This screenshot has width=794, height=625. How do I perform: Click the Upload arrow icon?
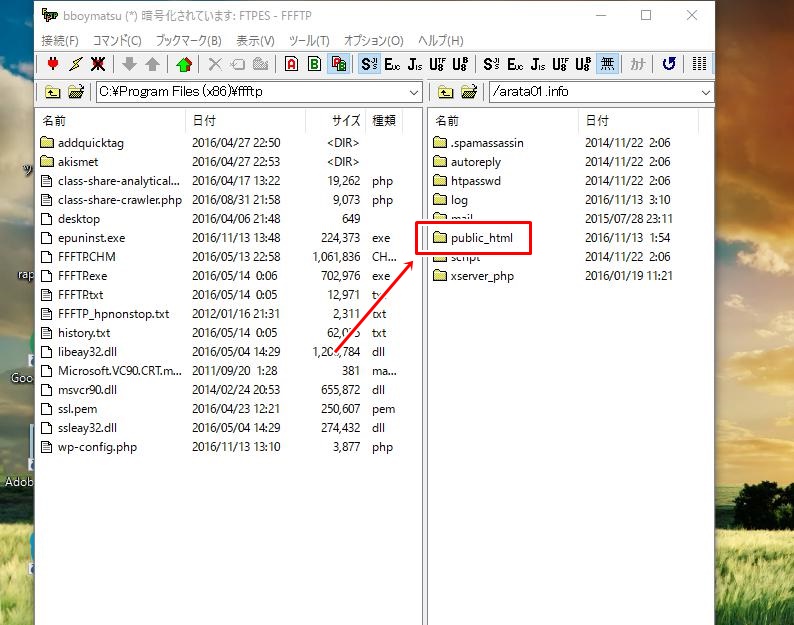click(152, 64)
